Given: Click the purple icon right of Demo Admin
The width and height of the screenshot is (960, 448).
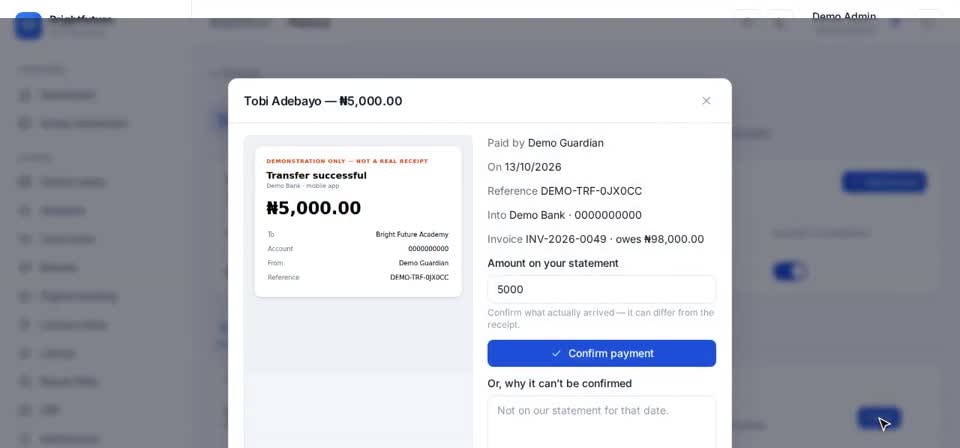Looking at the screenshot, I should [x=894, y=23].
